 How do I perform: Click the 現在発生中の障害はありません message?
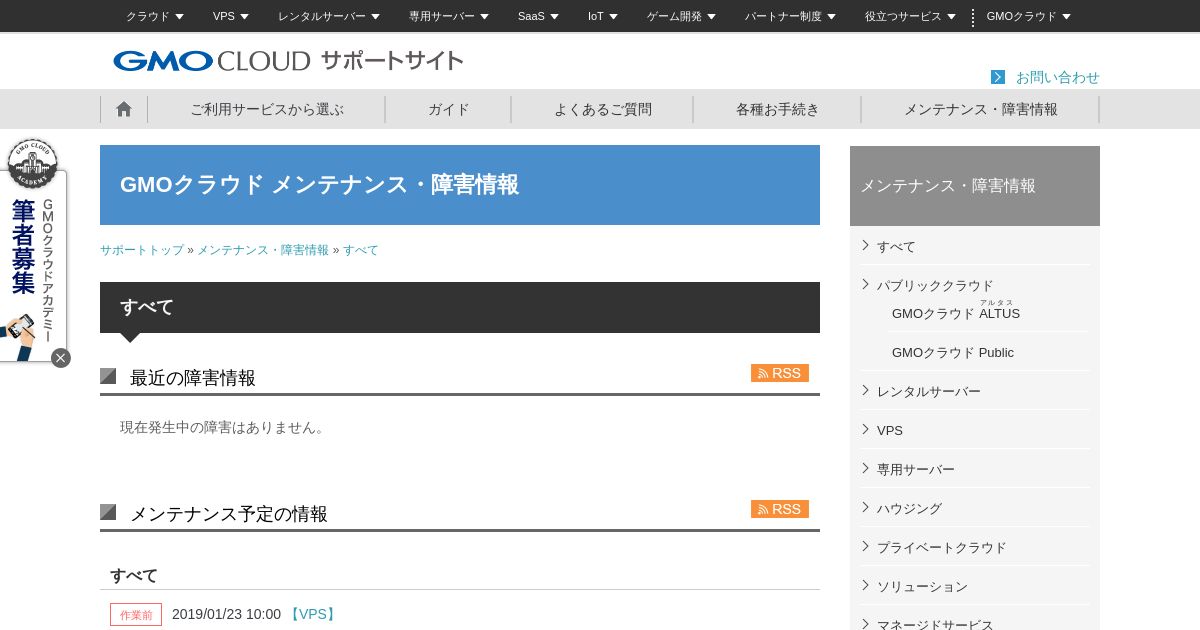(x=224, y=427)
